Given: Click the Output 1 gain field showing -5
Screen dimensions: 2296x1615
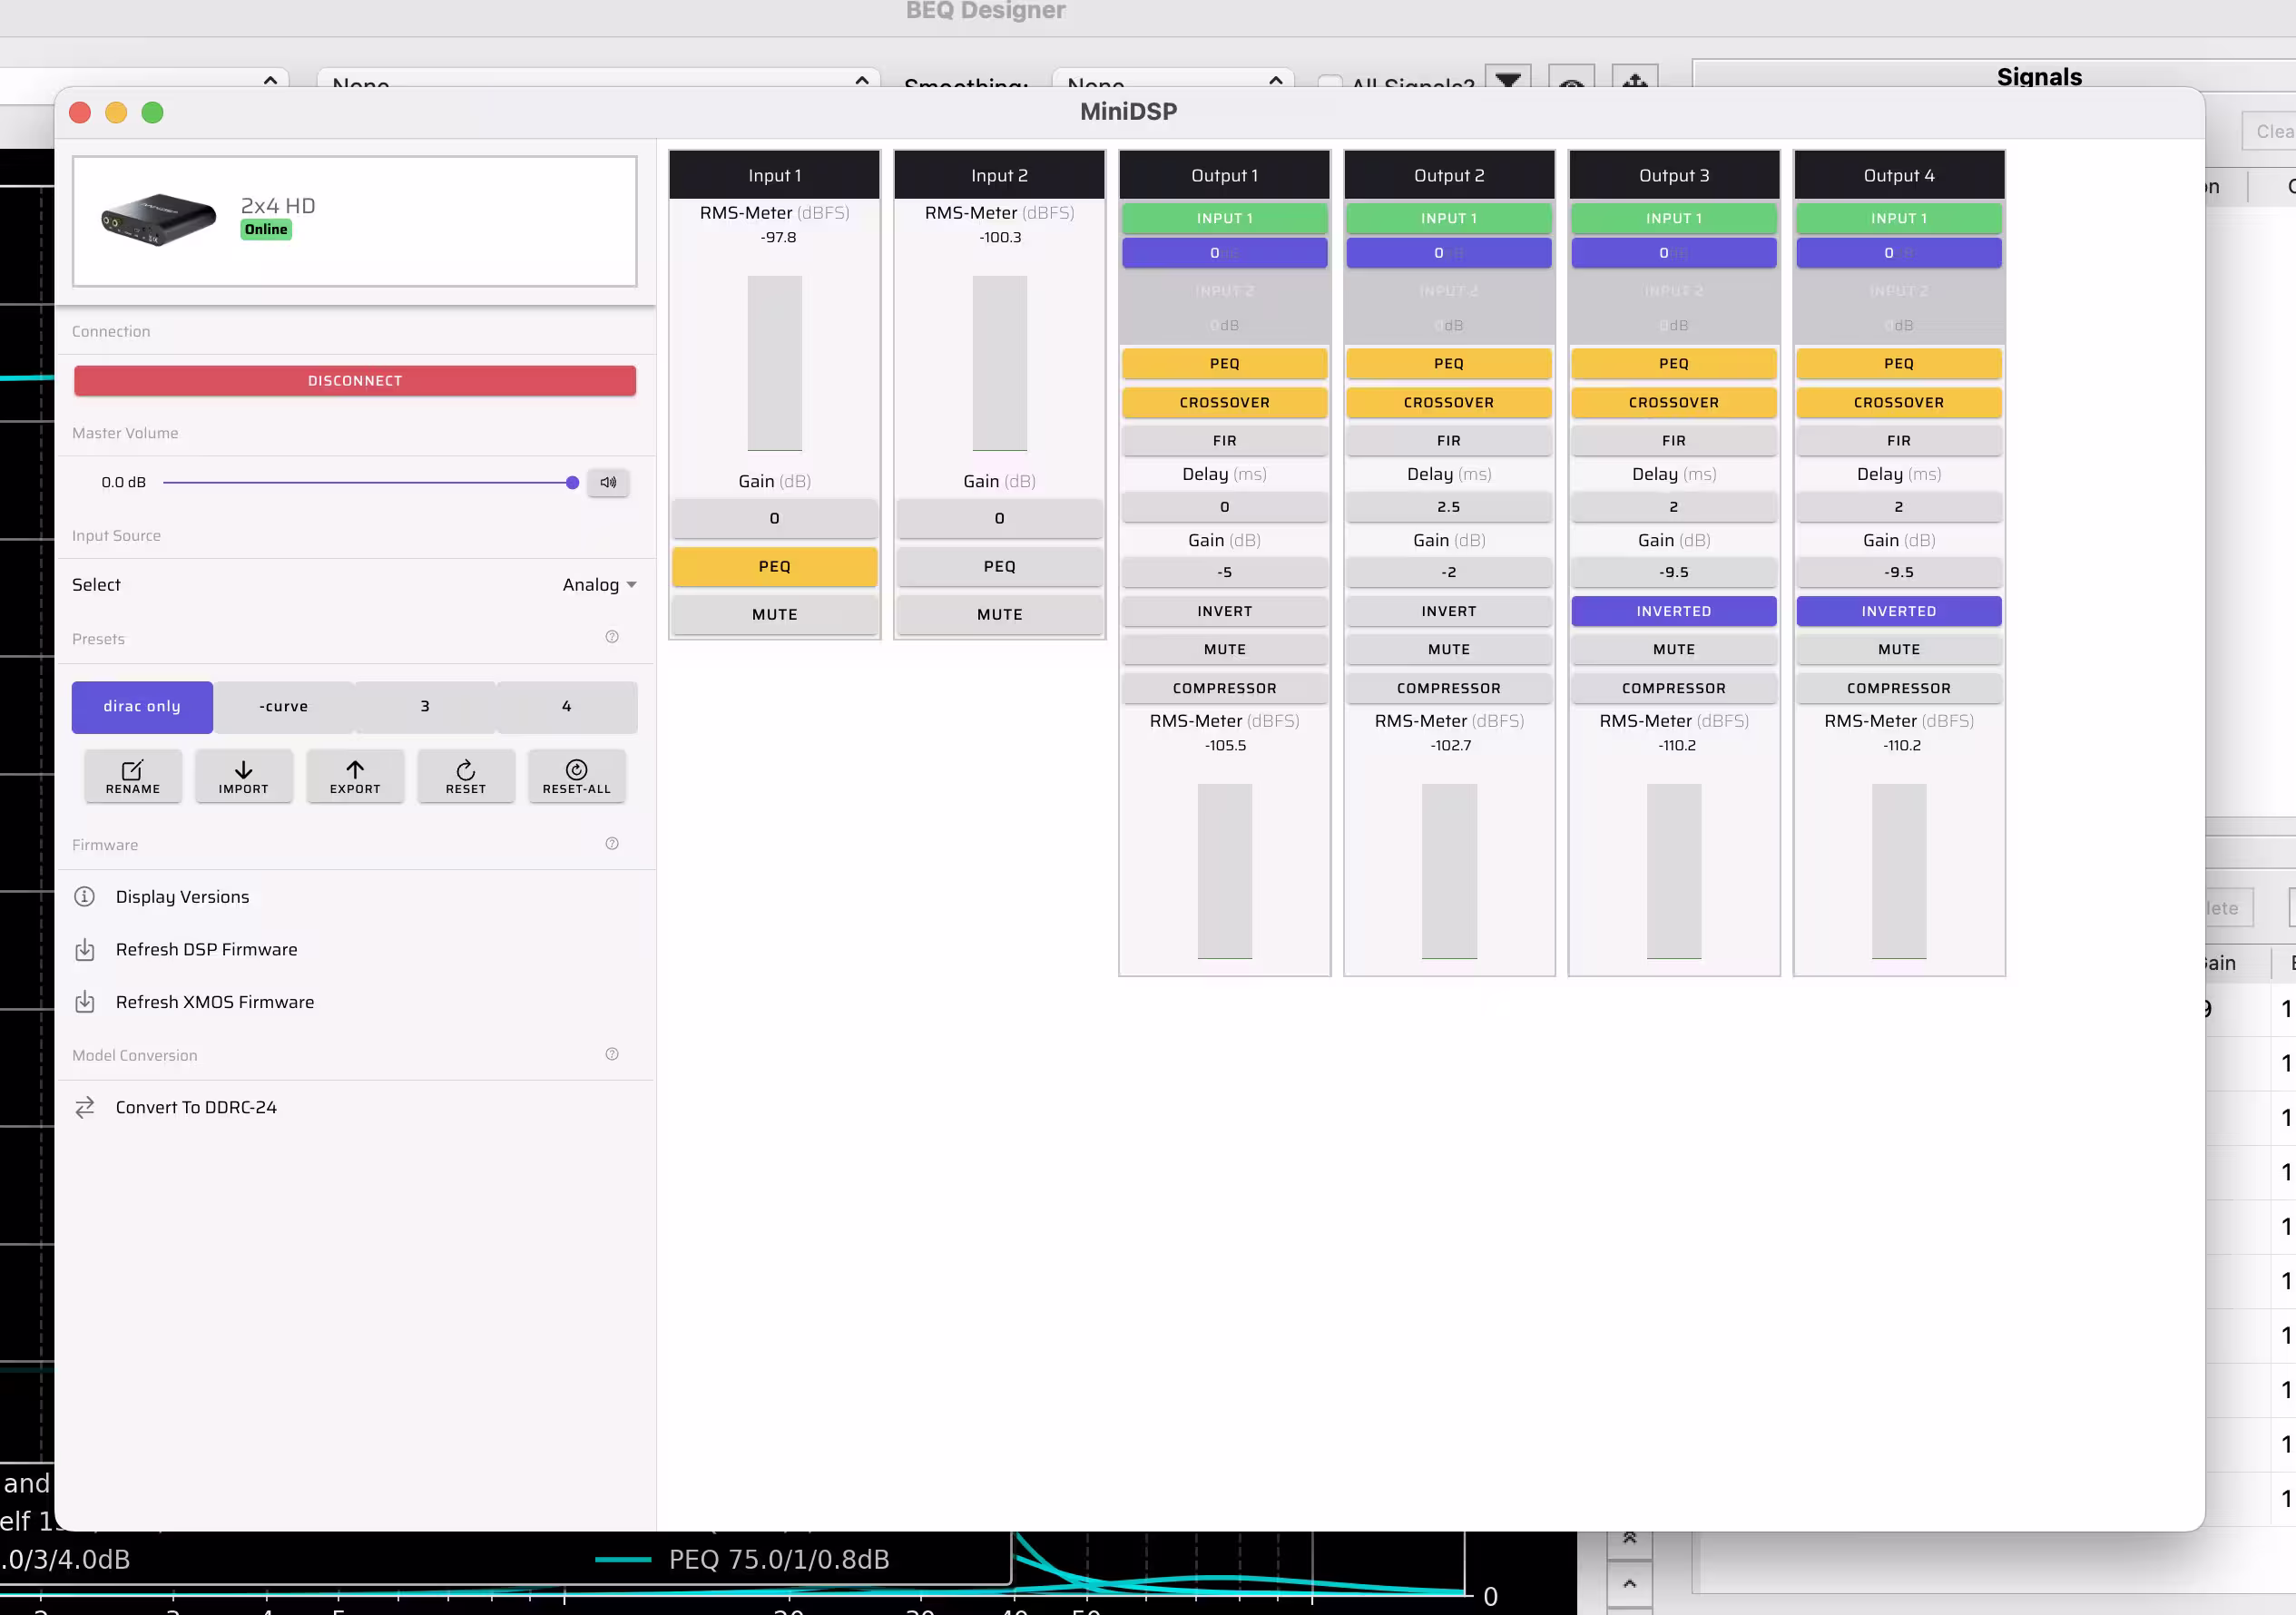Looking at the screenshot, I should [x=1225, y=573].
